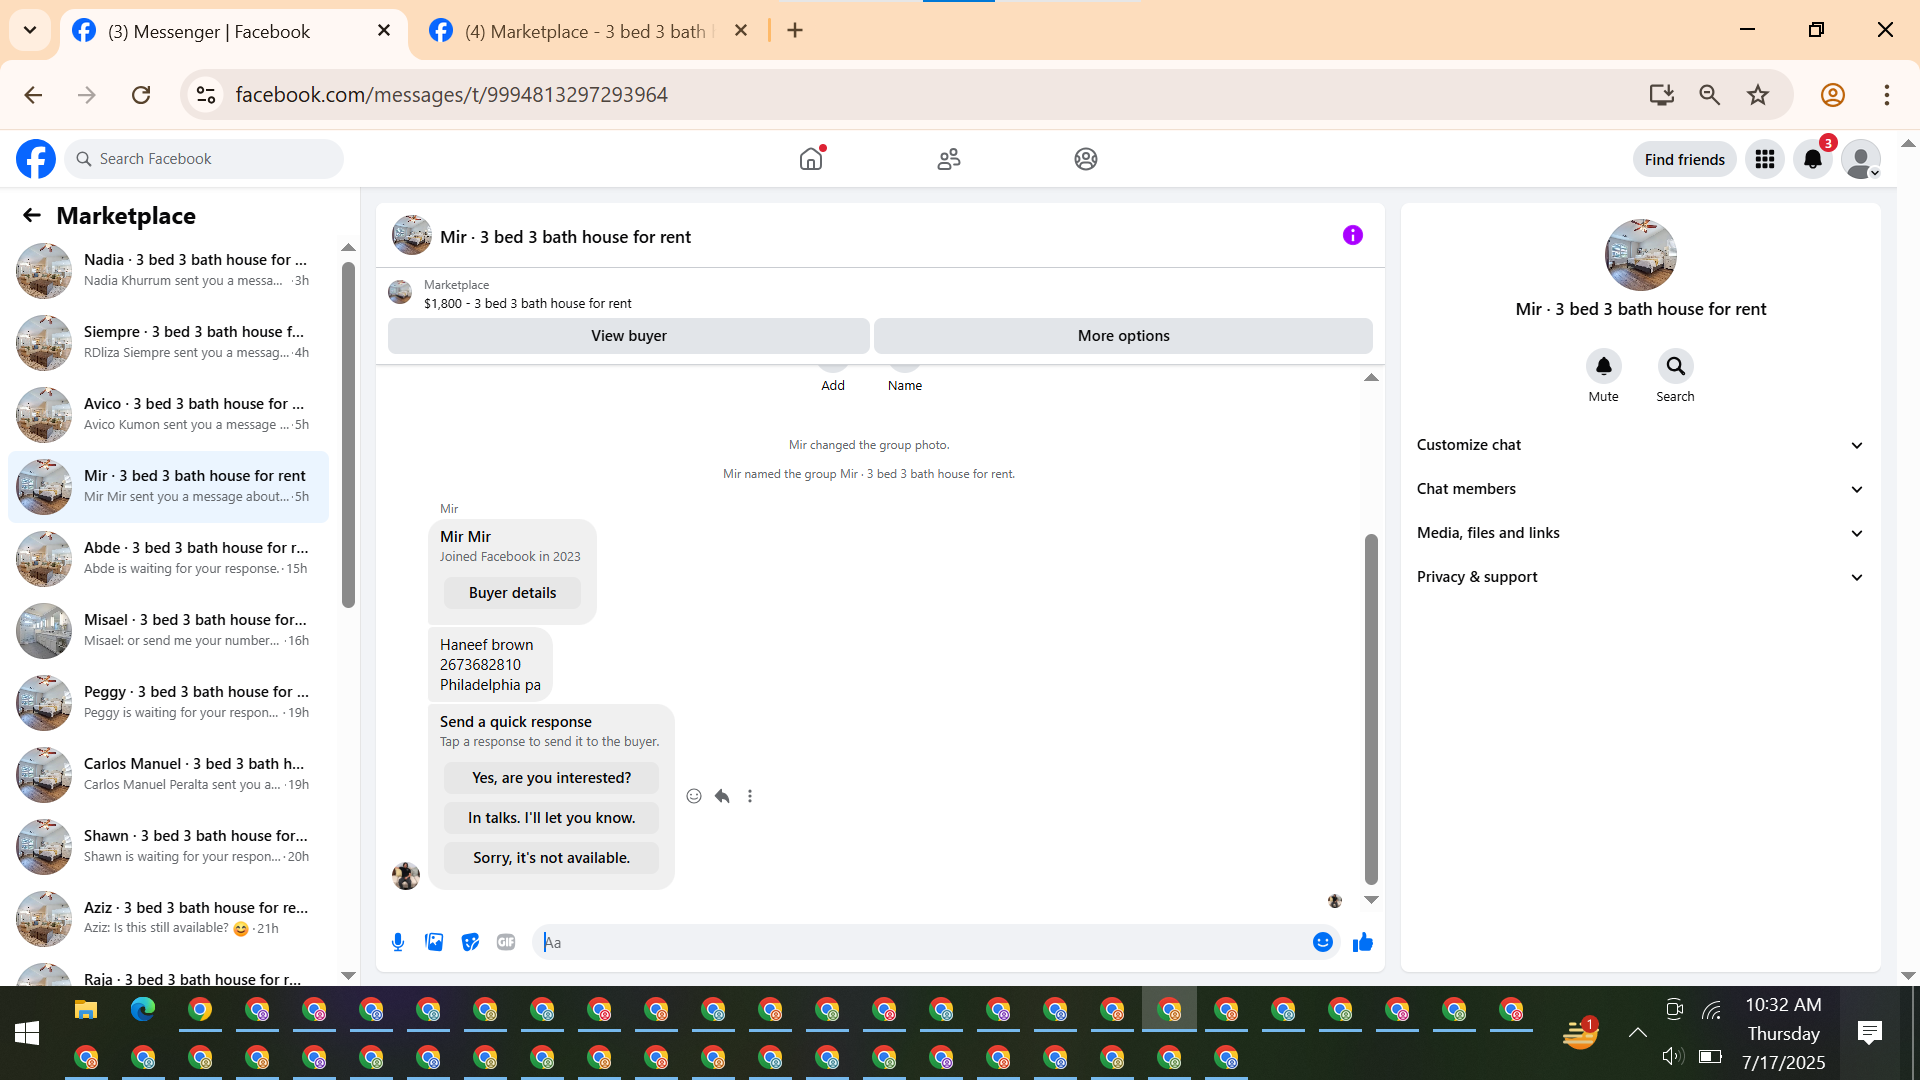The height and width of the screenshot is (1080, 1920).
Task: Open Facebook notifications bell
Action: coord(1812,159)
